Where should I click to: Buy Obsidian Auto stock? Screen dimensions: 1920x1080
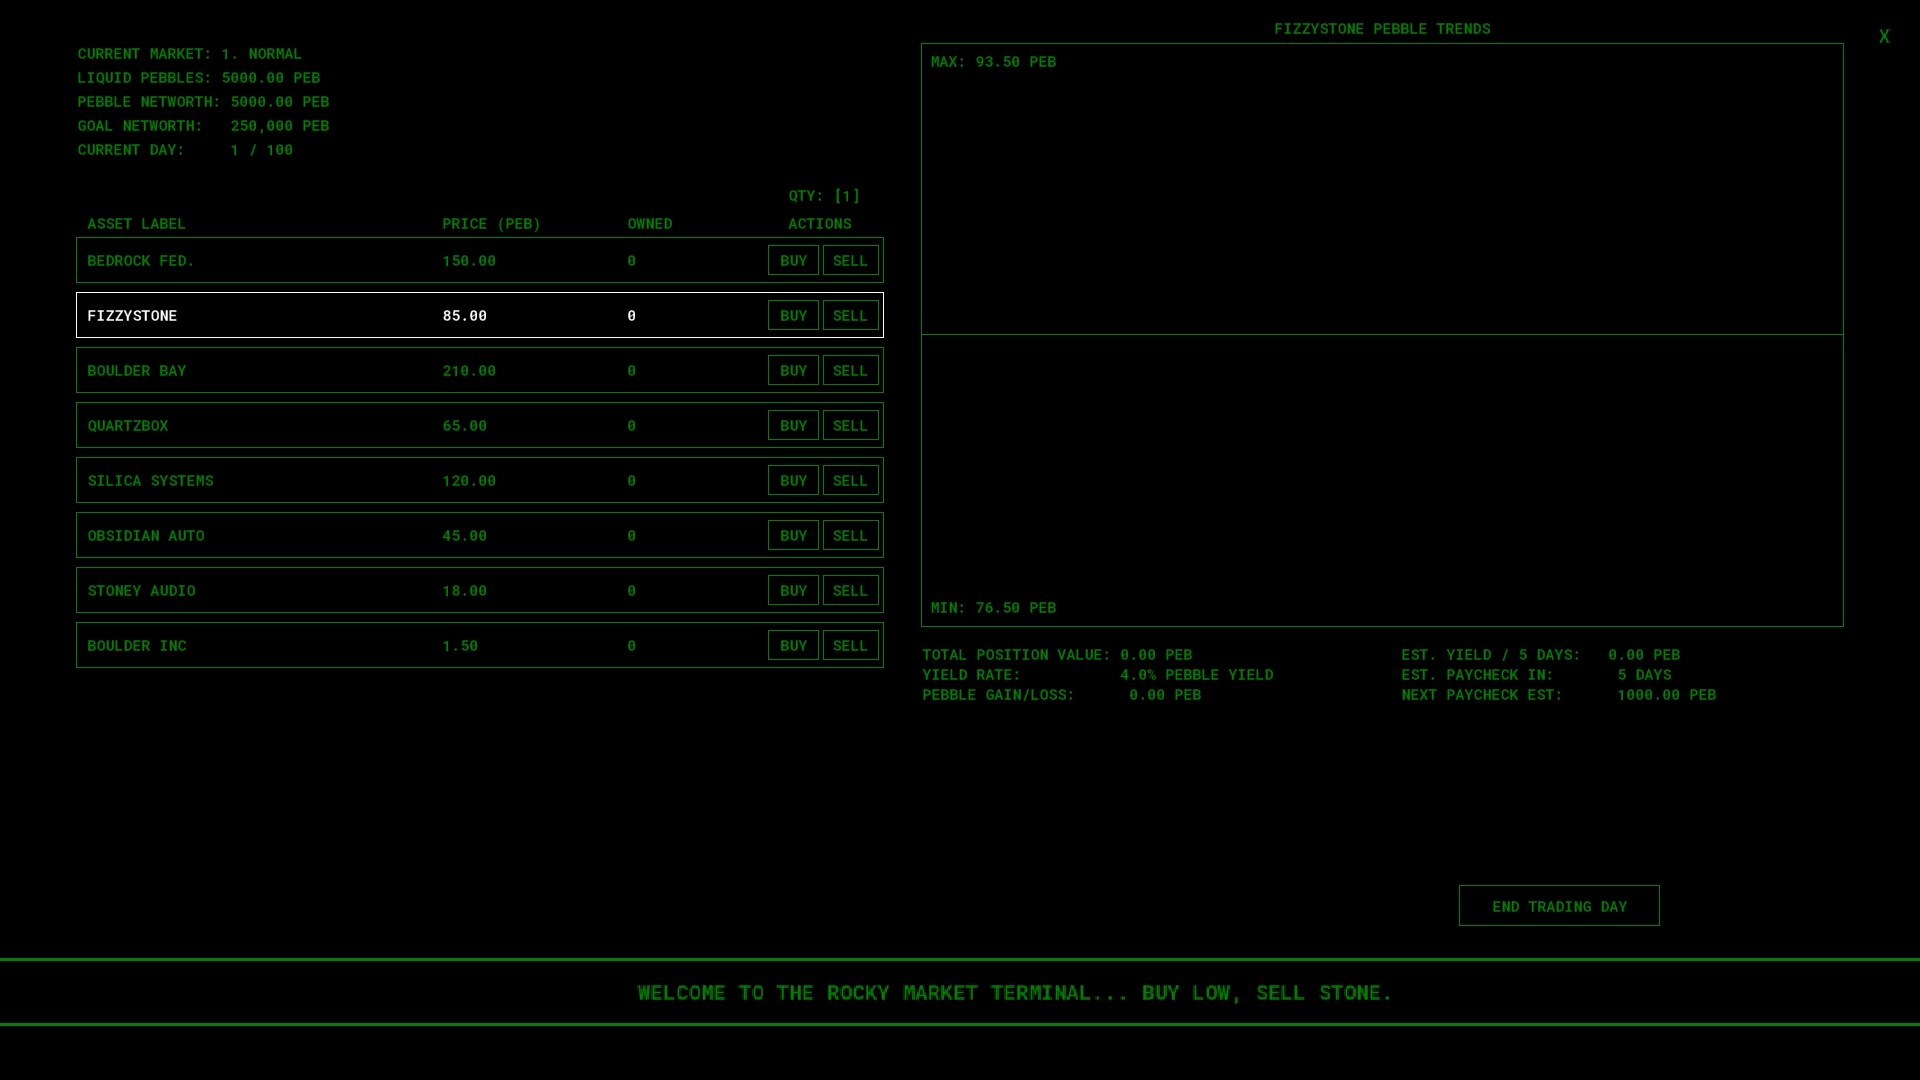coord(793,535)
